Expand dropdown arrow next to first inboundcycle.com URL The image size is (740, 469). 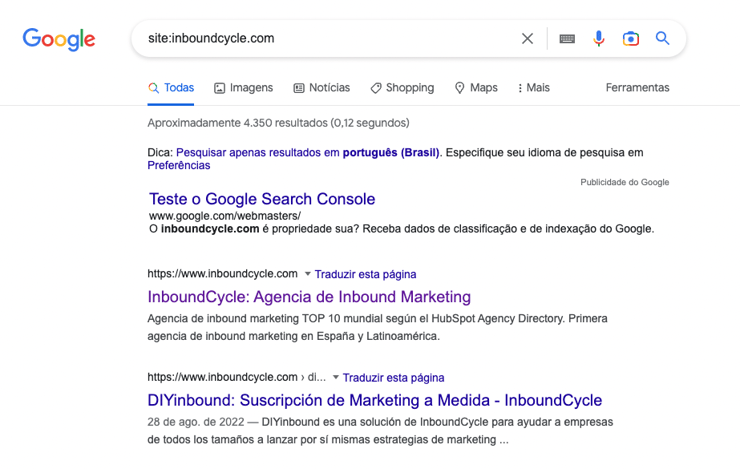click(308, 274)
